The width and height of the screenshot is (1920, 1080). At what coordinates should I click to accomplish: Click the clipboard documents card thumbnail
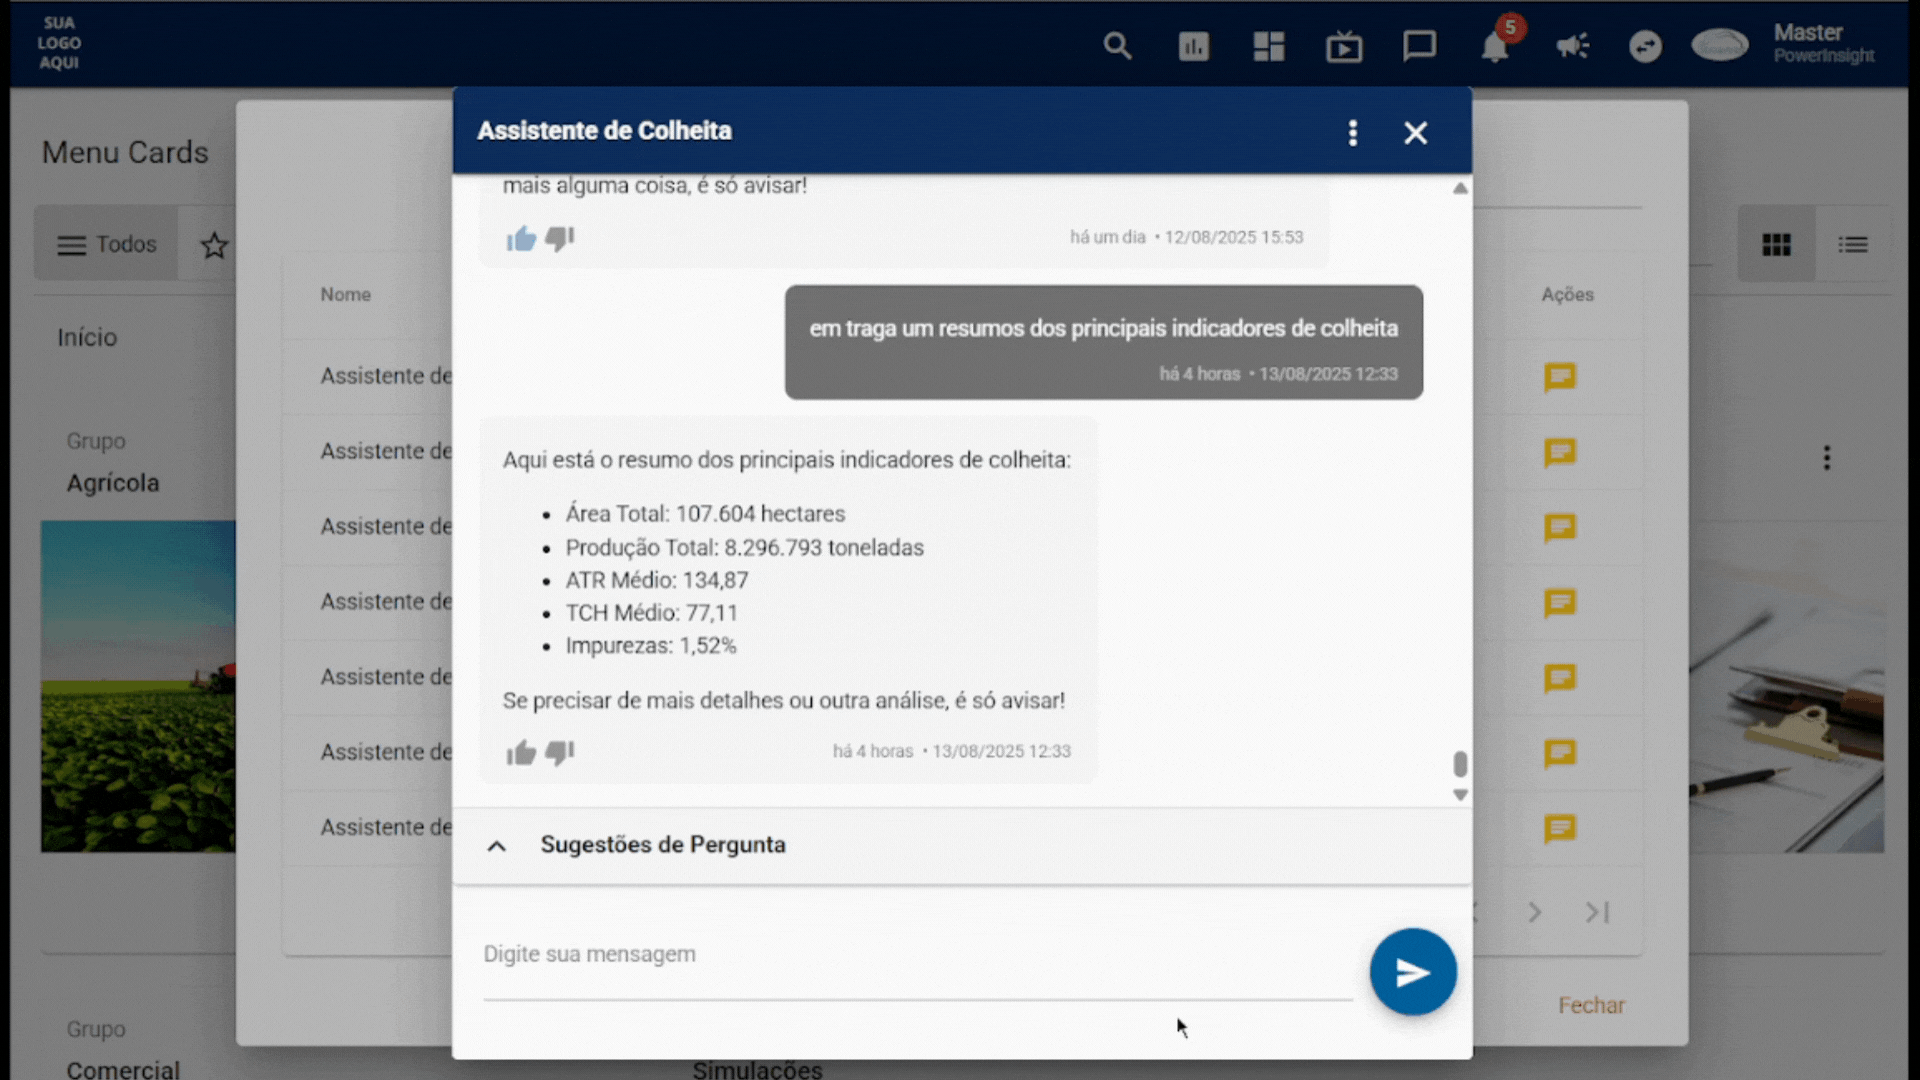(1786, 686)
